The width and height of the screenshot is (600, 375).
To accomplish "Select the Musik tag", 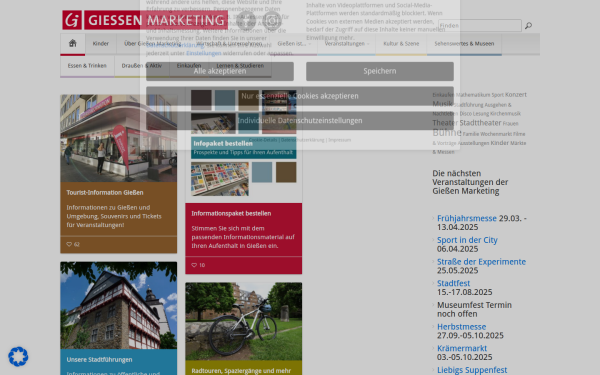I will coord(442,104).
